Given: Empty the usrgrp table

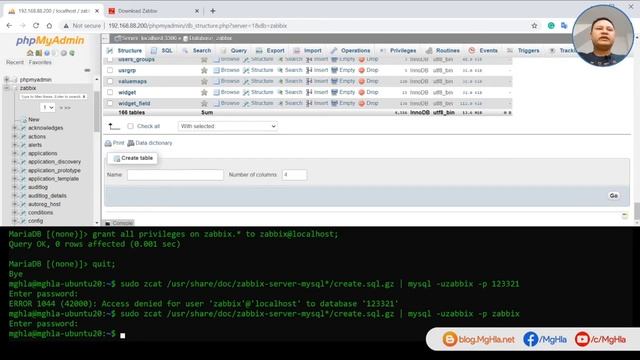Looking at the screenshot, I should point(343,70).
